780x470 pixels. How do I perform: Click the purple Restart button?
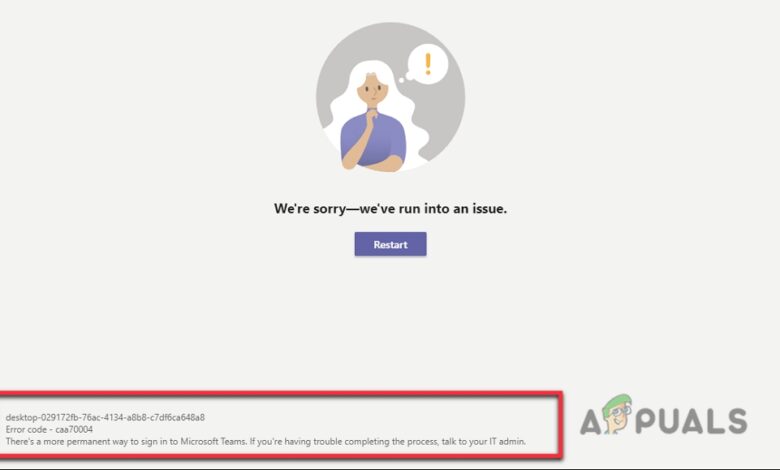coord(390,244)
